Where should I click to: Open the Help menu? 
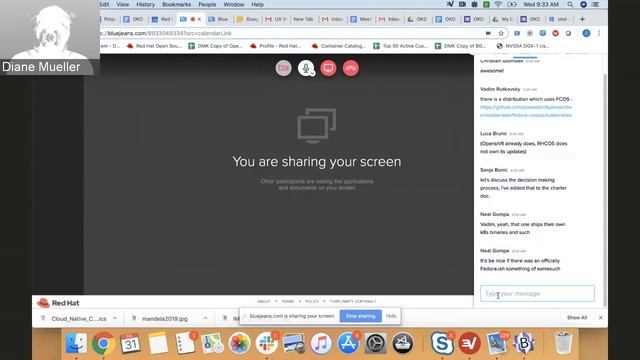click(x=257, y=4)
